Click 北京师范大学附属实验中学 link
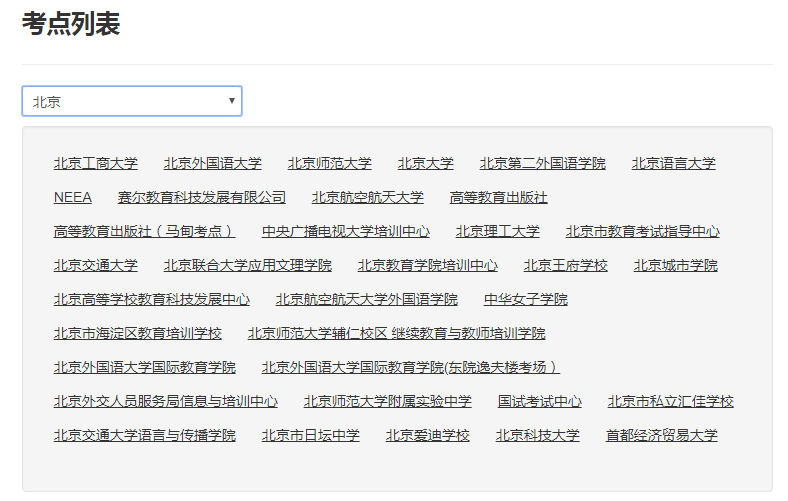 387,402
